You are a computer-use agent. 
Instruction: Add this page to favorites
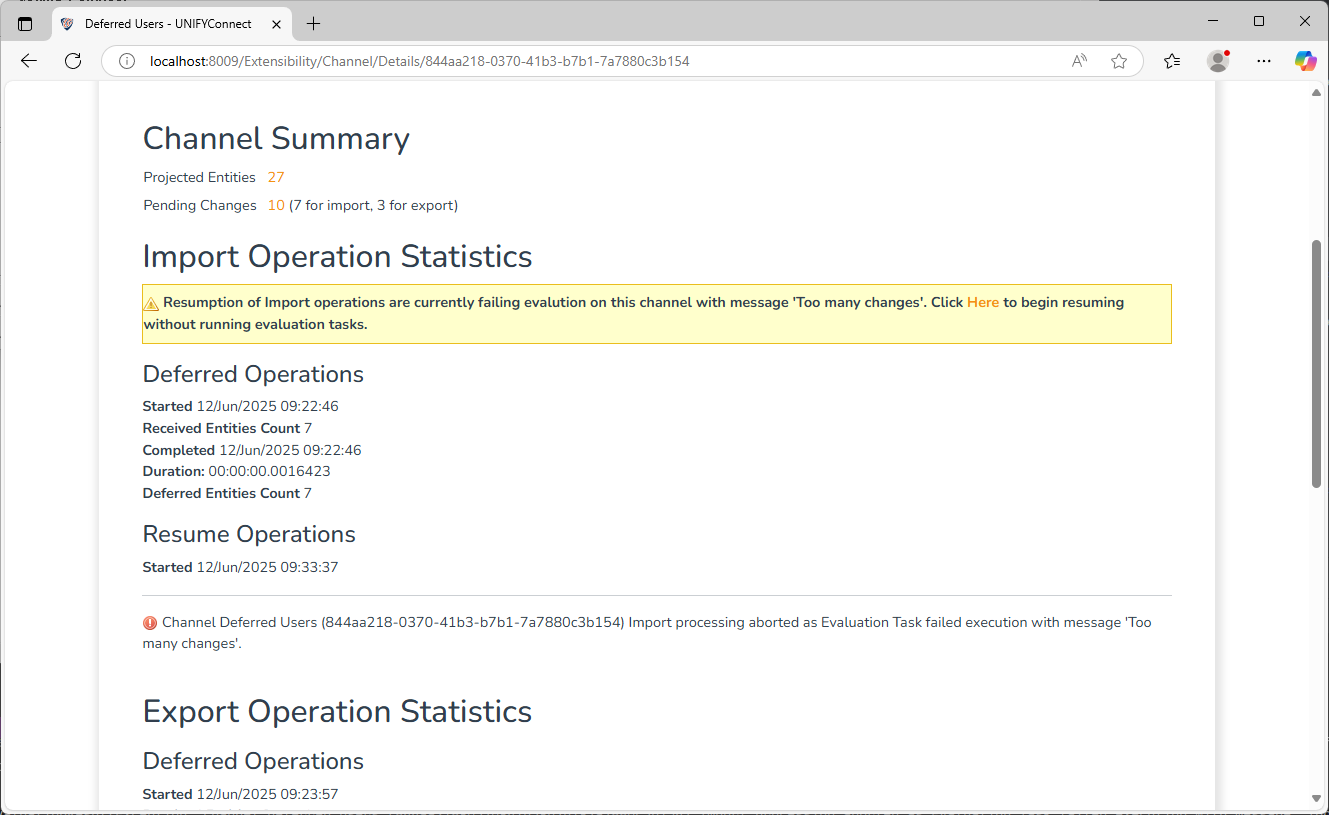tap(1119, 61)
